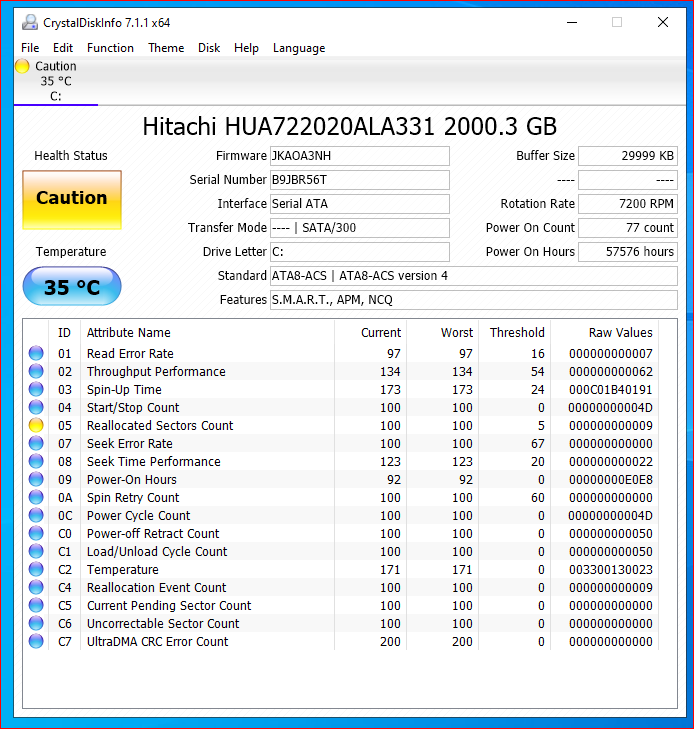Click blue status icon for Uncorrectable Sector Count
Image resolution: width=694 pixels, height=729 pixels.
tap(36, 623)
